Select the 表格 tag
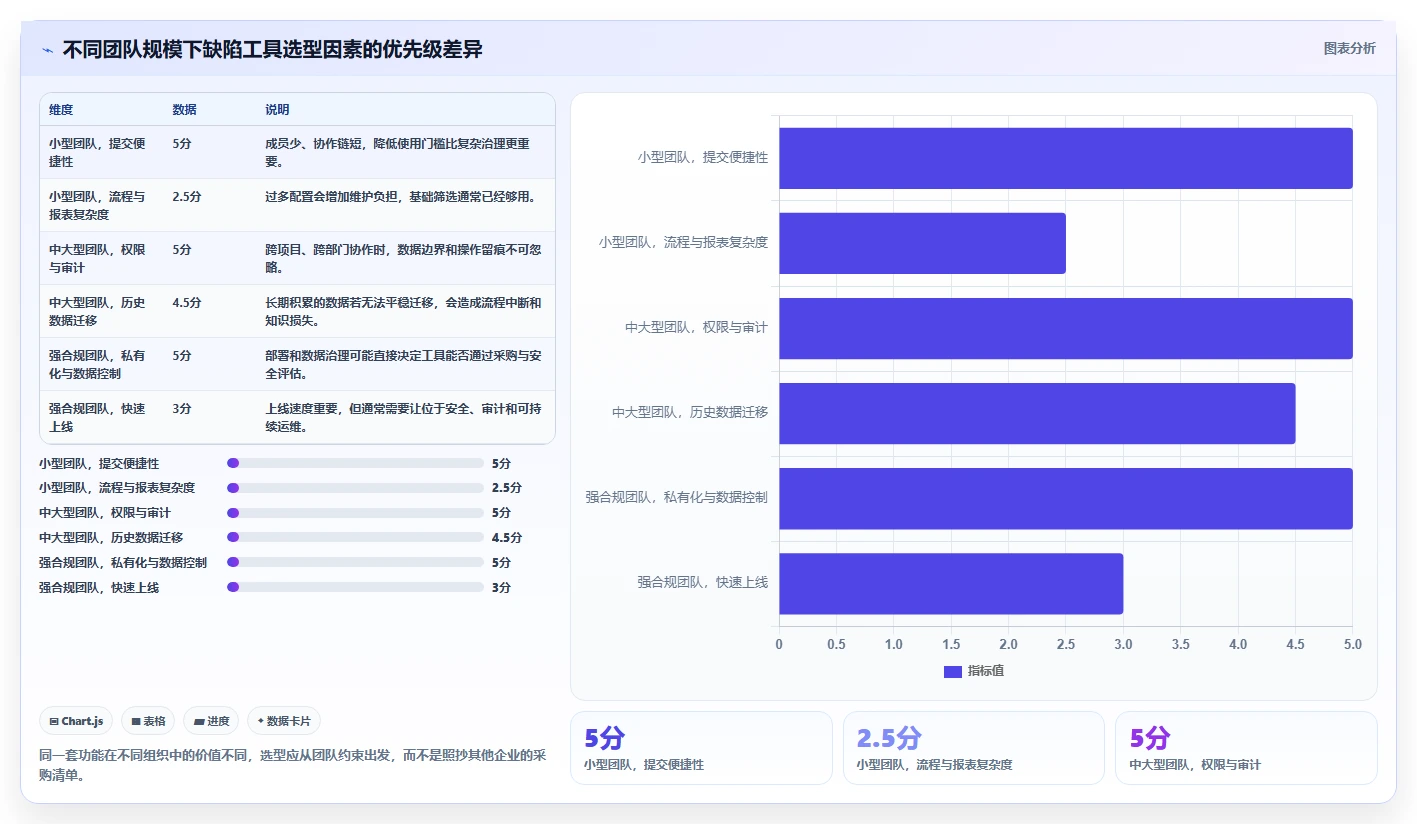Image resolution: width=1417 pixels, height=824 pixels. tap(148, 721)
